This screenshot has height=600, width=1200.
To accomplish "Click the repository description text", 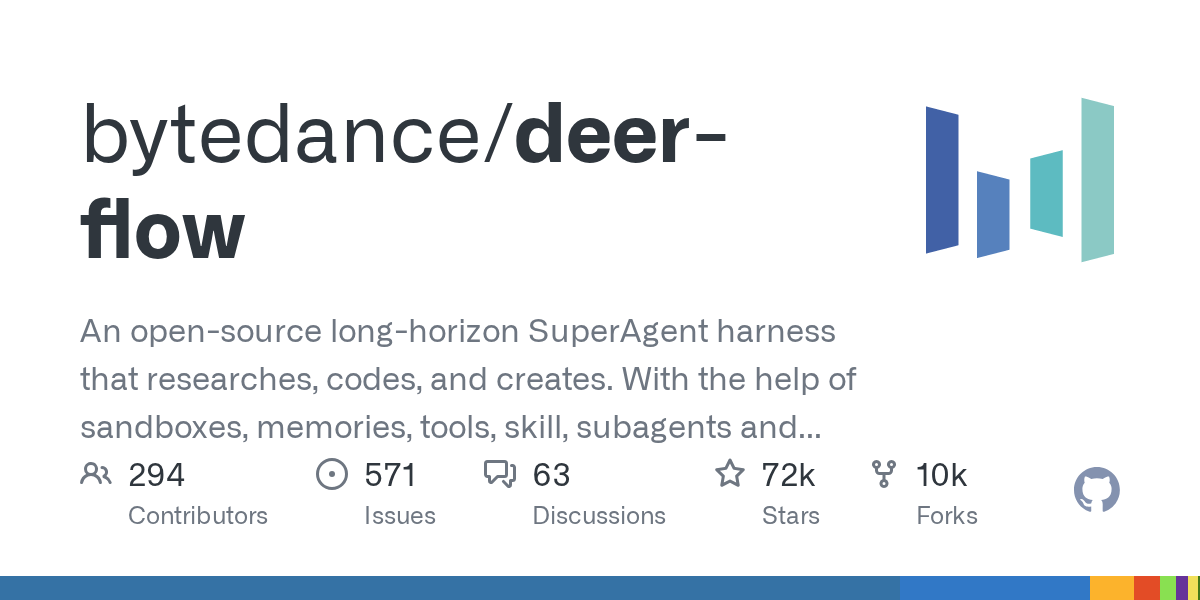I will [x=468, y=379].
